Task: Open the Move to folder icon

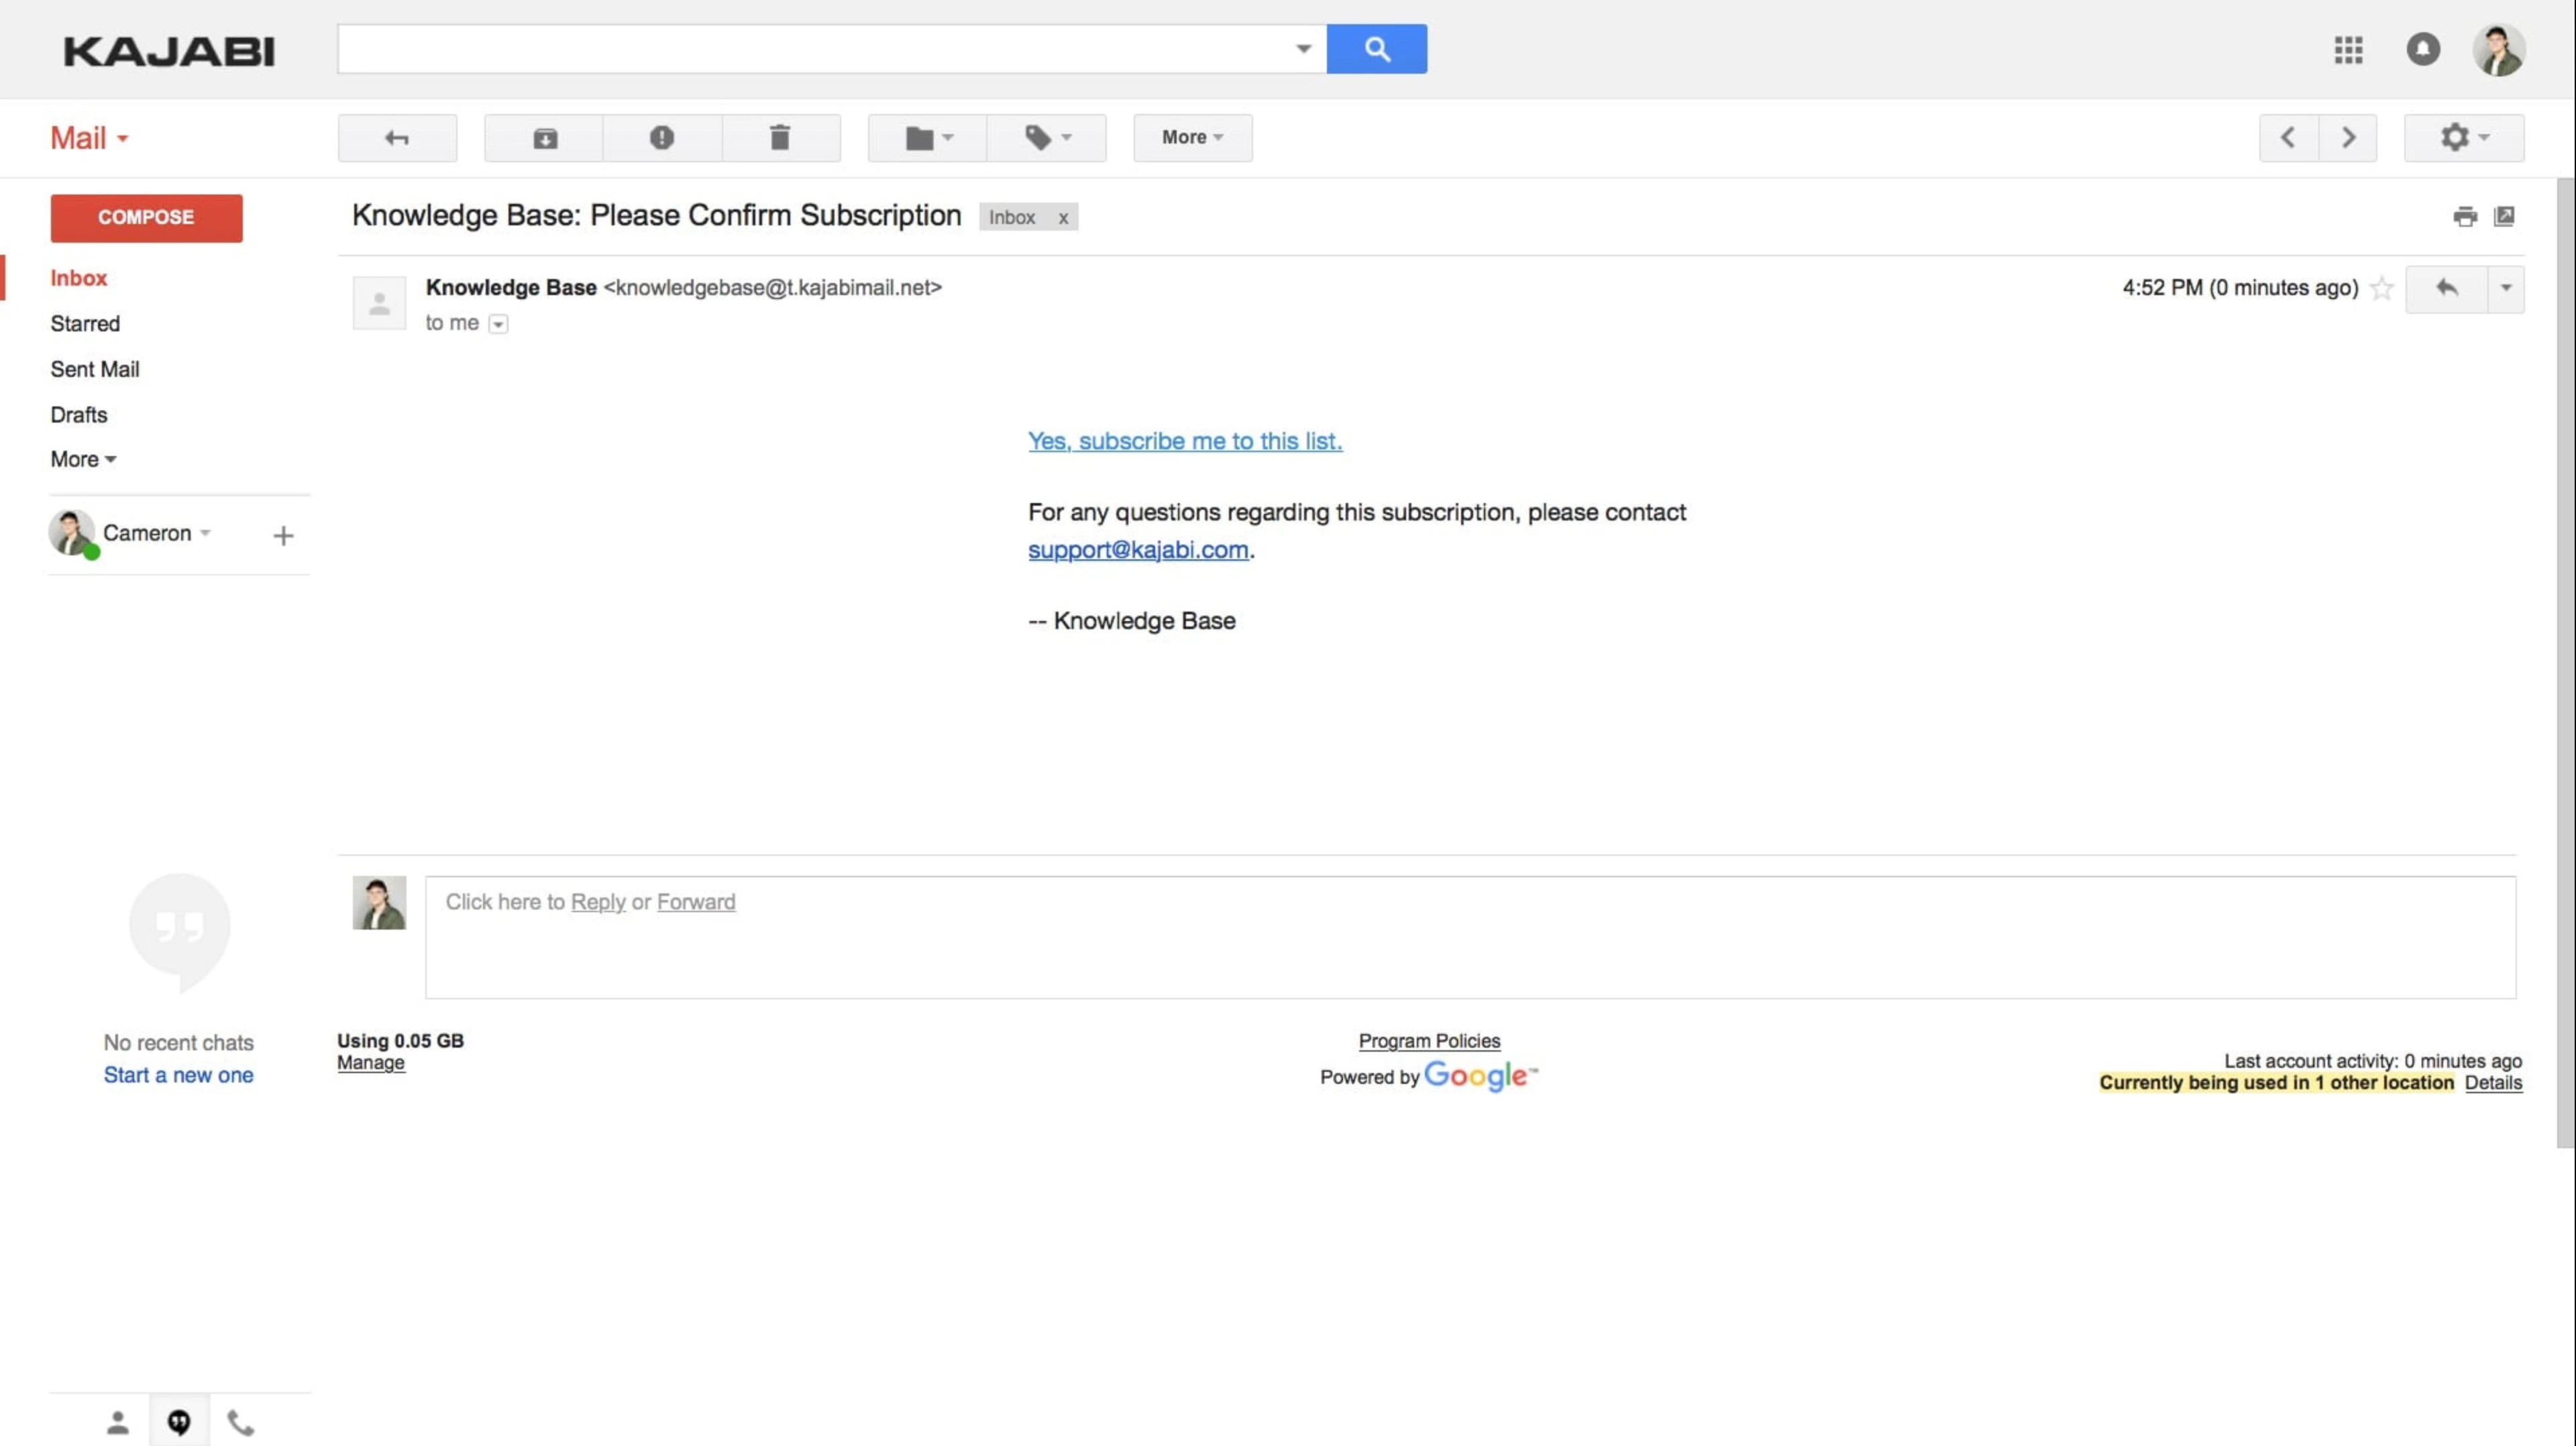Action: [x=925, y=137]
